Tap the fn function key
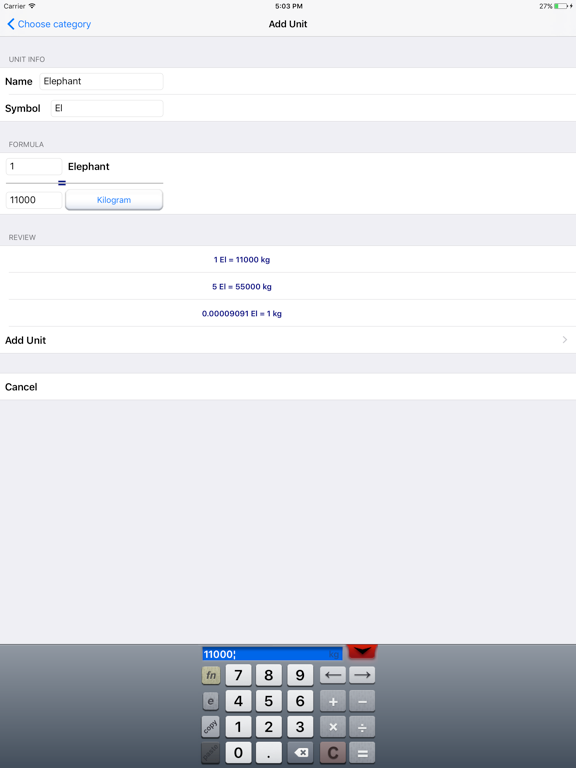This screenshot has width=576, height=768. pyautogui.click(x=211, y=675)
